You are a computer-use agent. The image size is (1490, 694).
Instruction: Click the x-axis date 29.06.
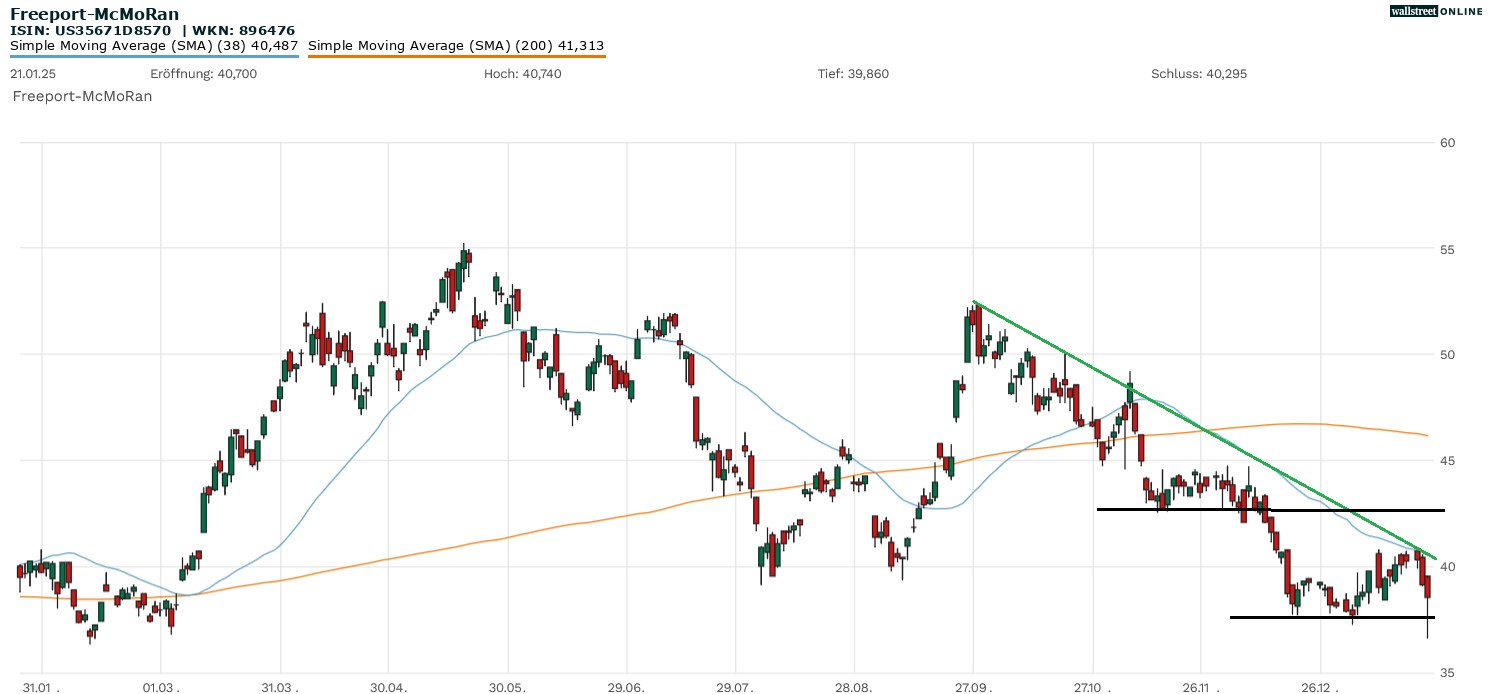pyautogui.click(x=626, y=687)
